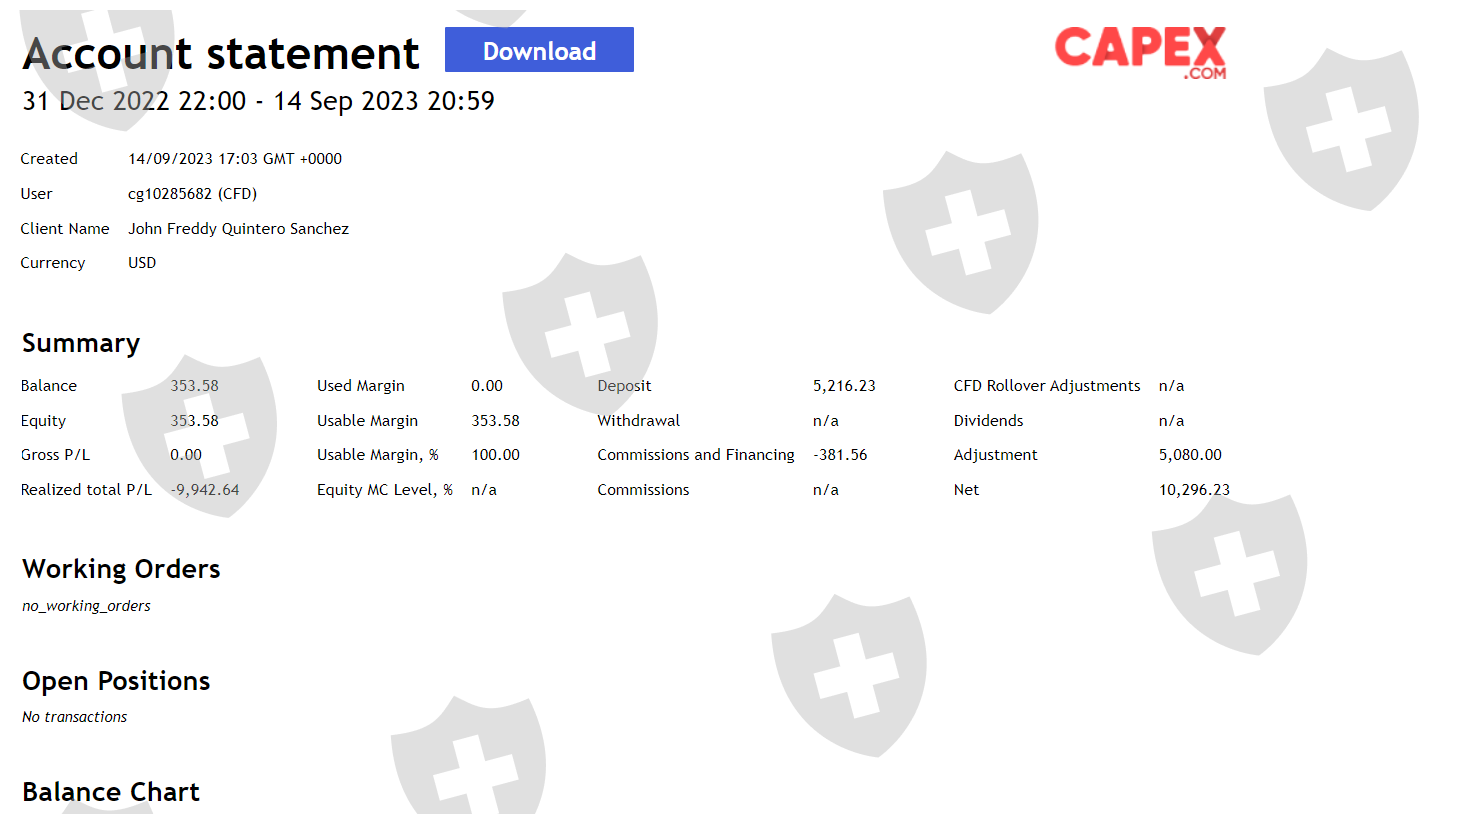Open the CAPEX.com logo
This screenshot has height=814, width=1463.
click(1140, 53)
